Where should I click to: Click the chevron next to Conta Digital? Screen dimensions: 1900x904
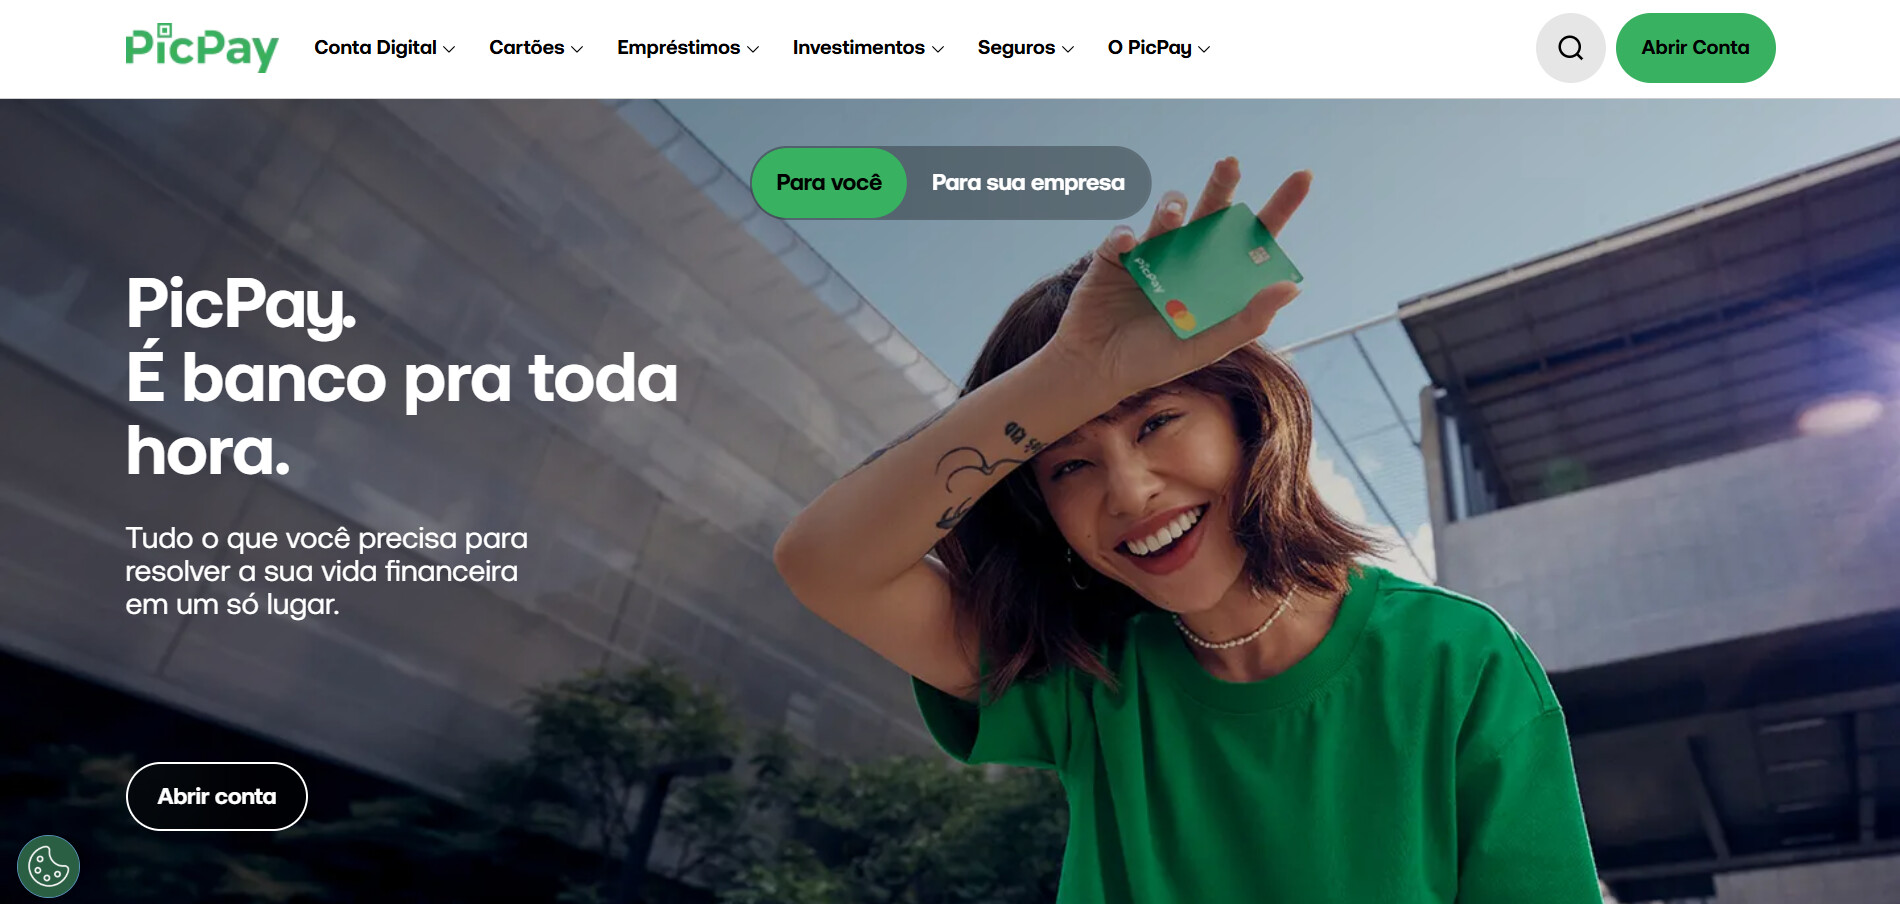449,49
